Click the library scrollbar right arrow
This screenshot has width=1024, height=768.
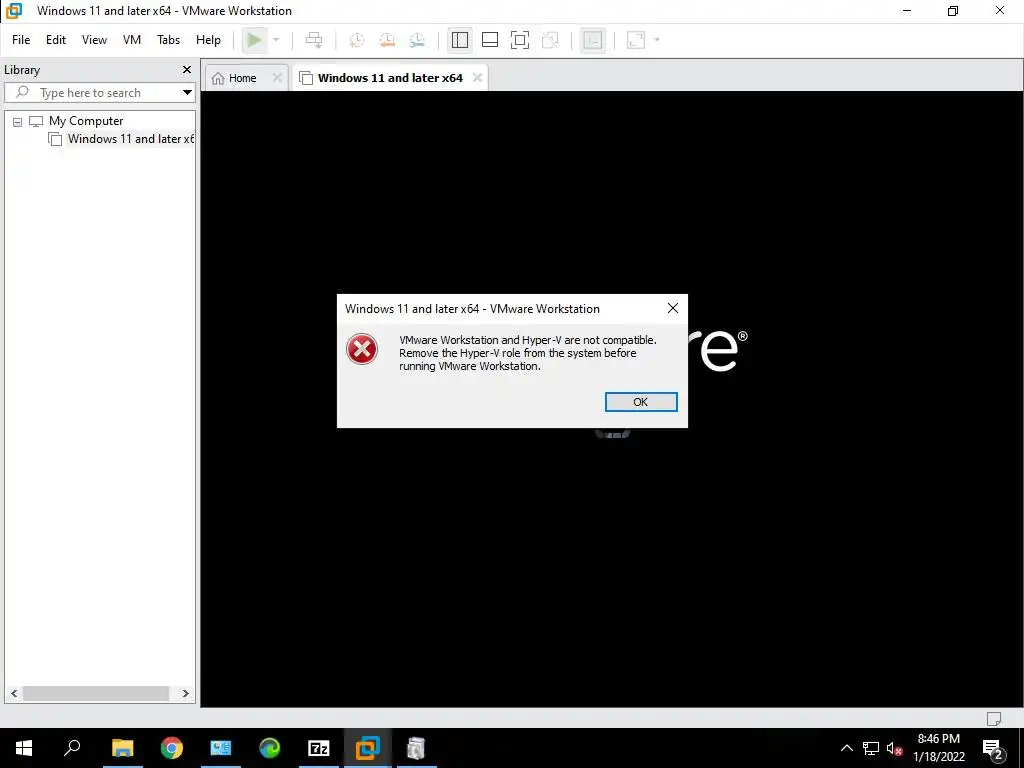tap(185, 694)
